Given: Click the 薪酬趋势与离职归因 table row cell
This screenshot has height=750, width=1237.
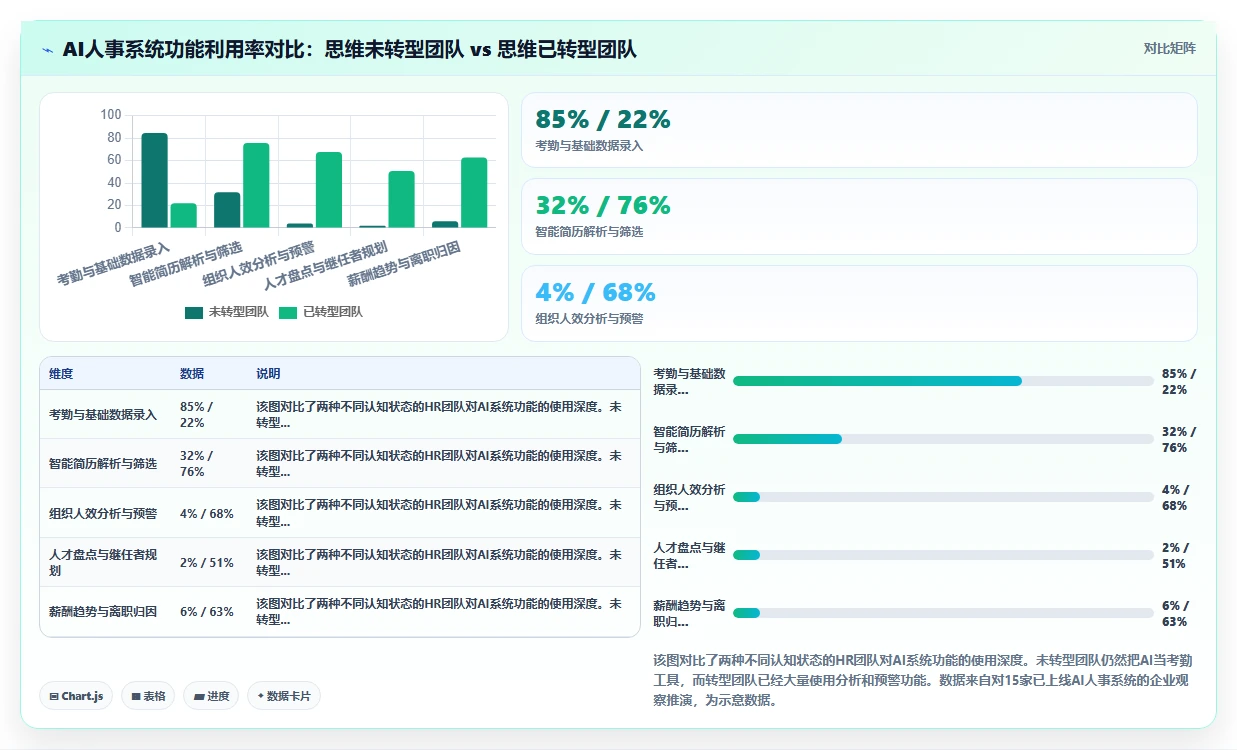Looking at the screenshot, I should pyautogui.click(x=103, y=612).
